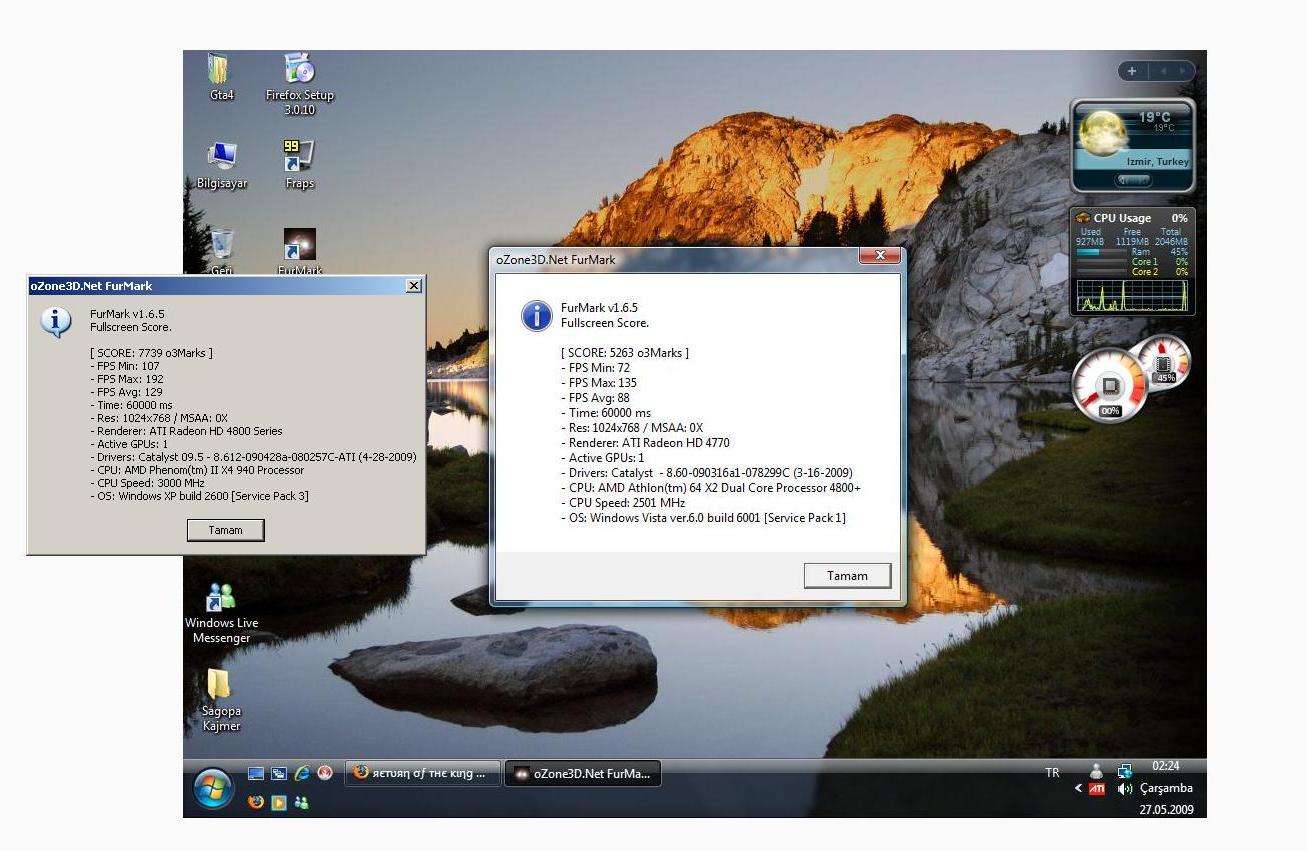The width and height of the screenshot is (1307, 851).
Task: Click the CPU history graph in gadget
Action: pos(1132,296)
